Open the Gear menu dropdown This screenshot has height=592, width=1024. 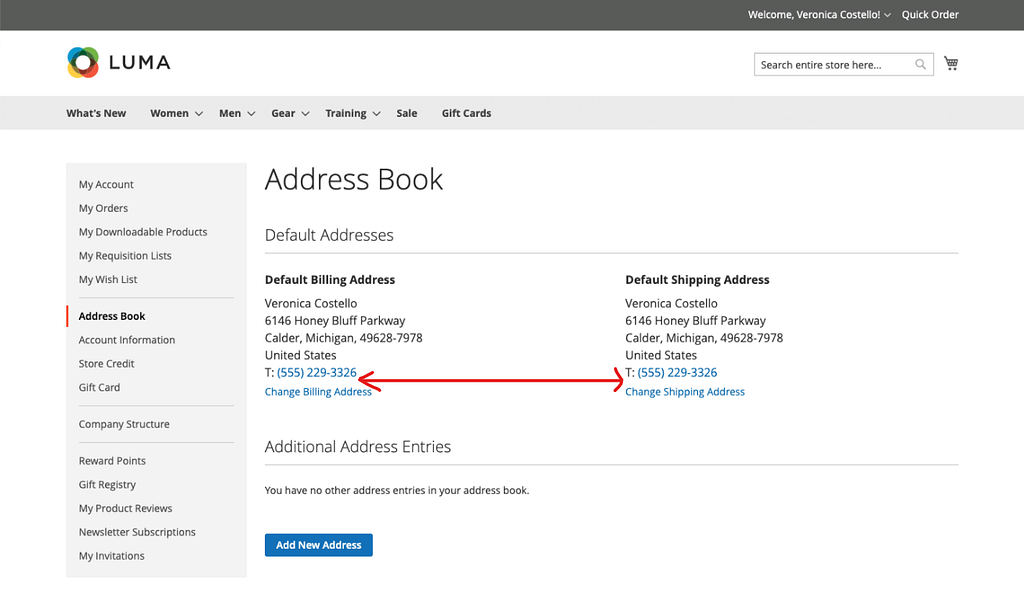[290, 114]
